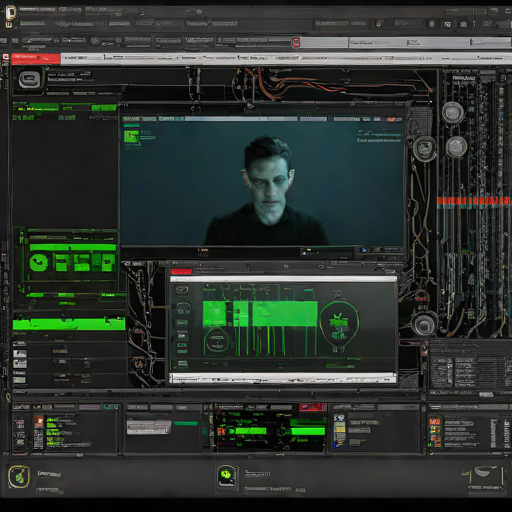The image size is (512, 512).
Task: Select the grey keyboard thumbnail in the bottom panel
Action: coord(149,427)
